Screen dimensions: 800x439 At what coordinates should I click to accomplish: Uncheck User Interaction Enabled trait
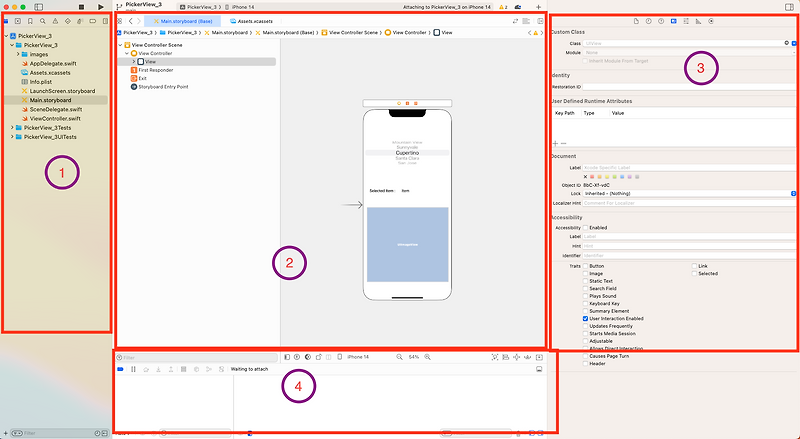[x=586, y=319]
